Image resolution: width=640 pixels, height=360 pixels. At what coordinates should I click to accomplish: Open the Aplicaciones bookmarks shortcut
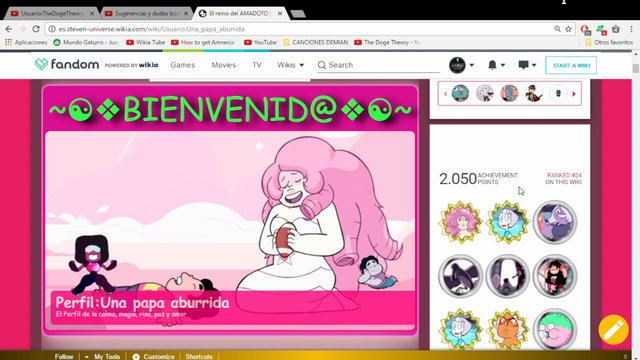(x=26, y=42)
